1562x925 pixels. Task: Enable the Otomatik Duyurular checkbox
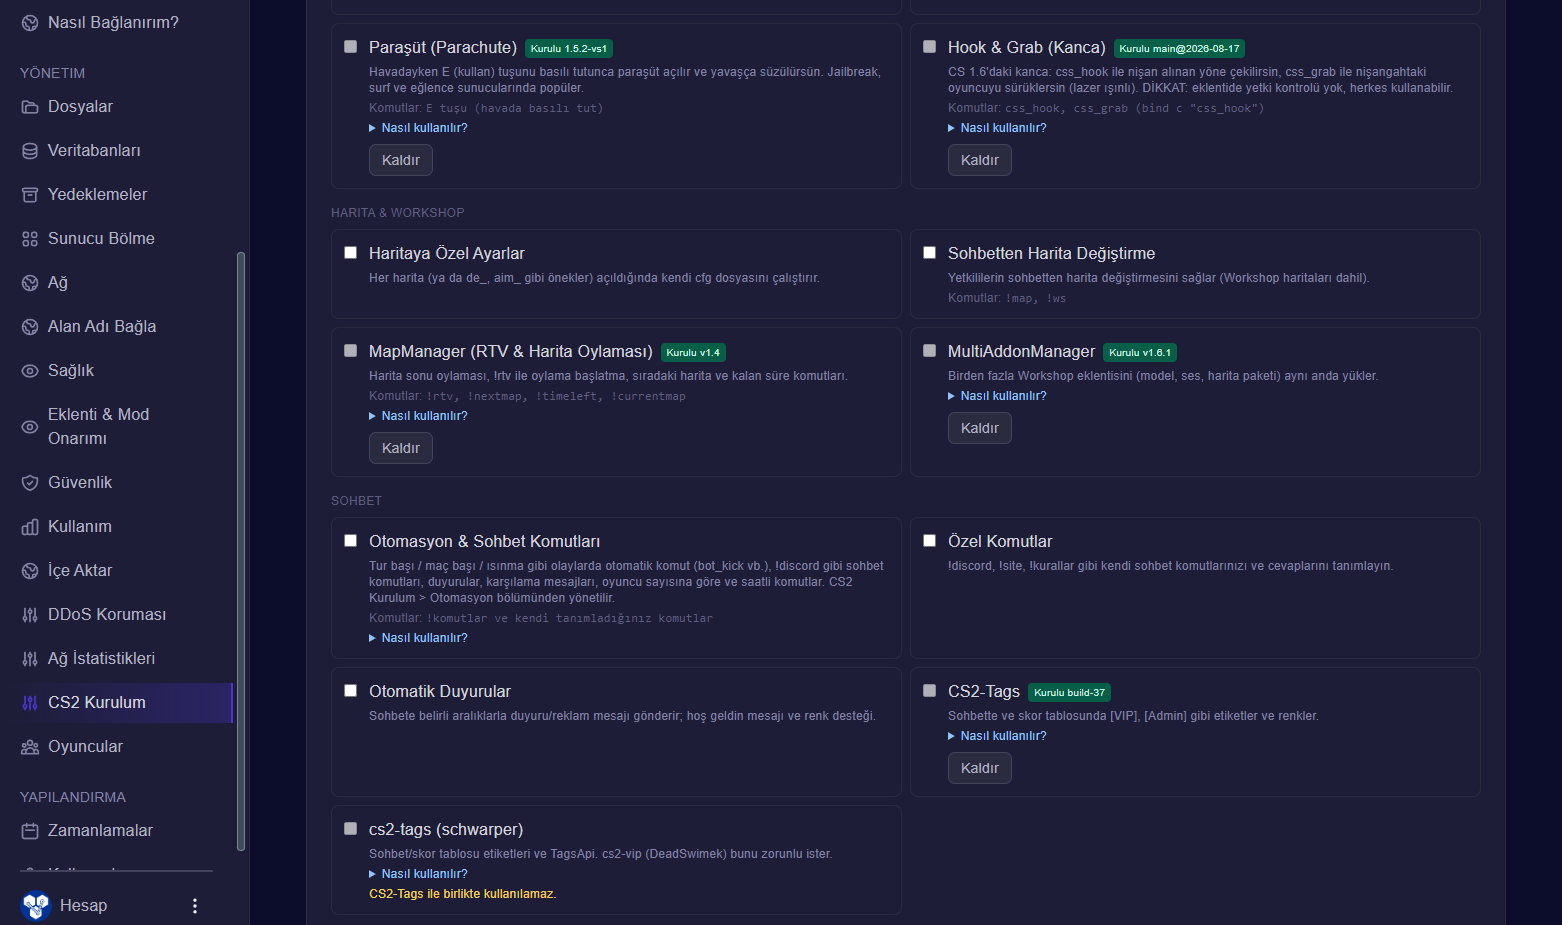pos(350,691)
